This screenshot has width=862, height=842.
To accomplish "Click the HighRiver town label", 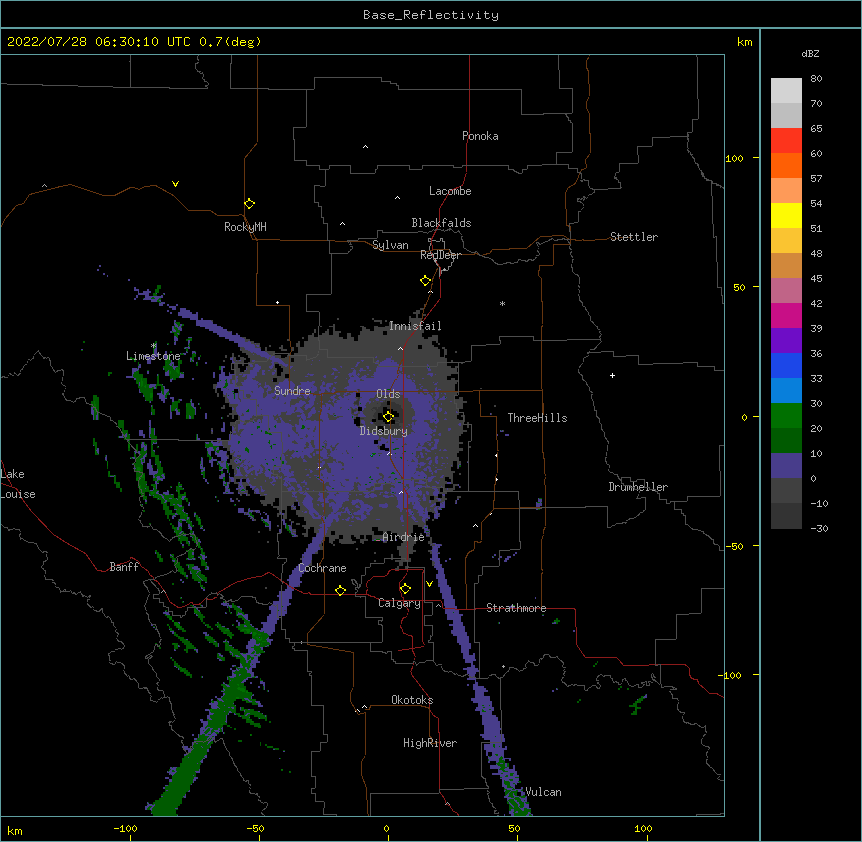I will point(430,743).
